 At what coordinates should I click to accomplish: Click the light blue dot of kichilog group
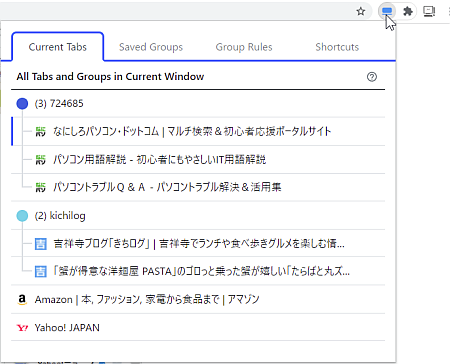pyautogui.click(x=22, y=216)
